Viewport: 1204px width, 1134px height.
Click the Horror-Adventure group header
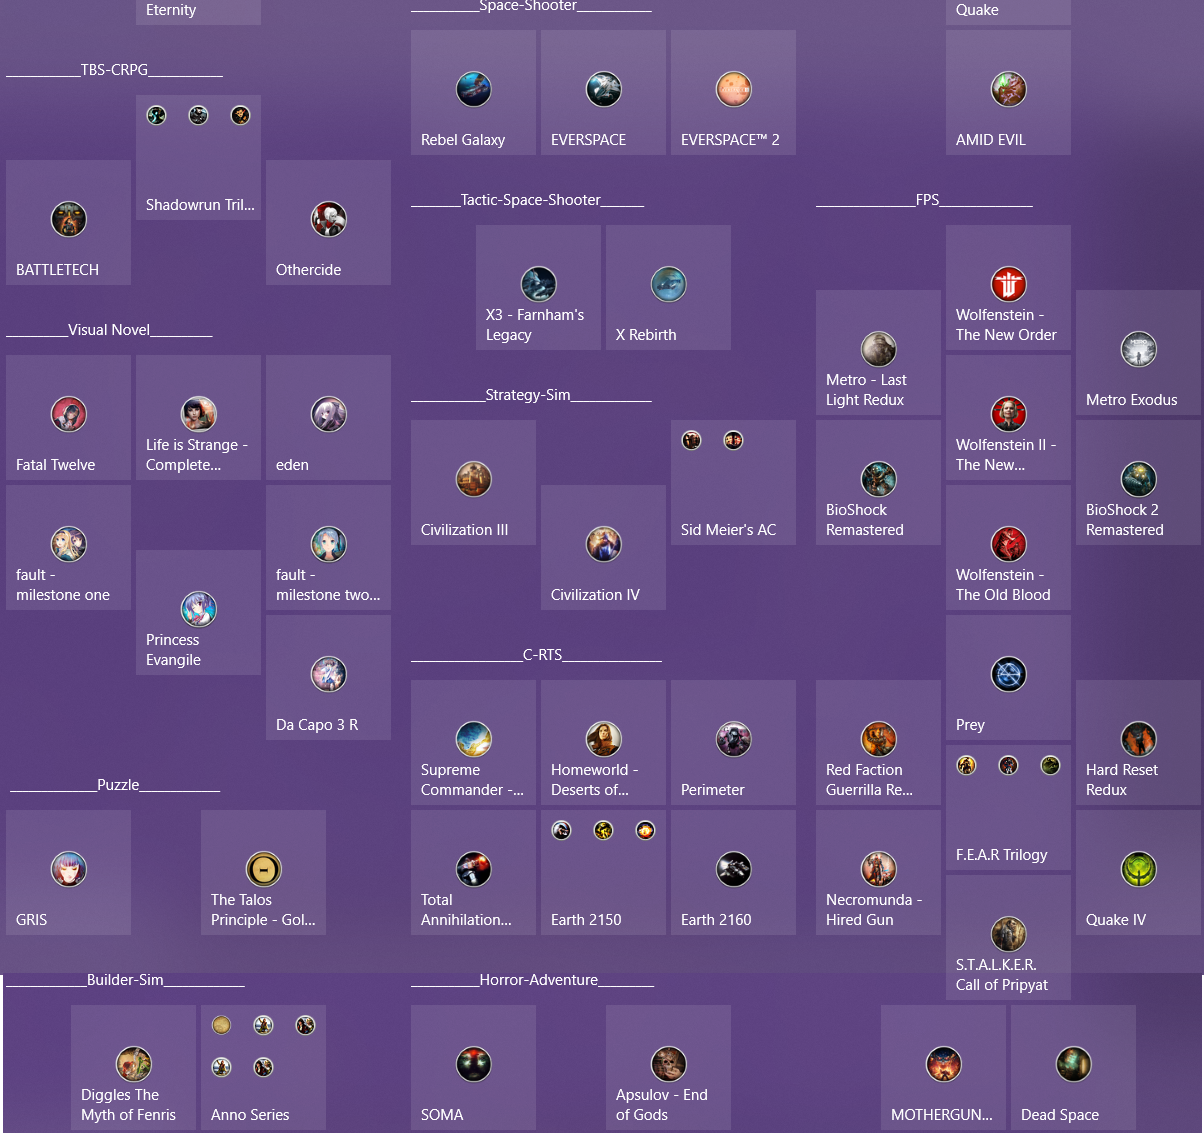click(x=532, y=980)
